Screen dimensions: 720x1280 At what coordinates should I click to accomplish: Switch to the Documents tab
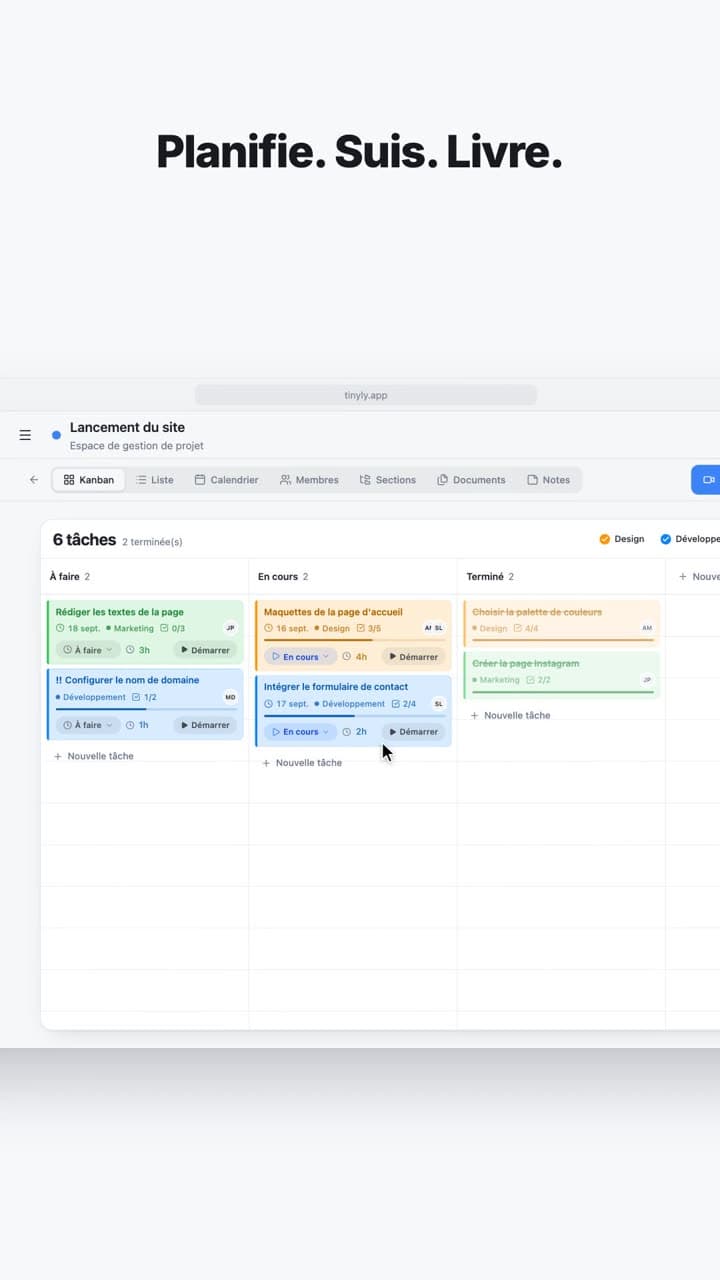coord(471,480)
